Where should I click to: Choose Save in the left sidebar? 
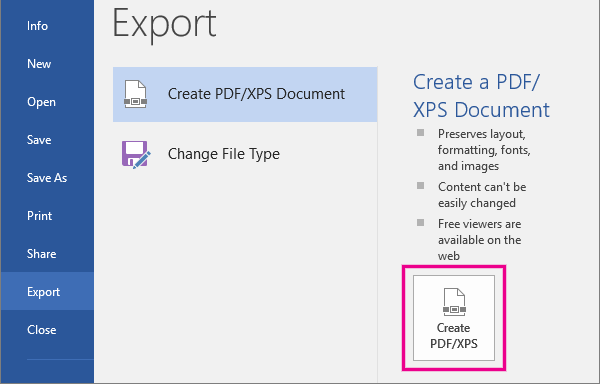point(47,140)
